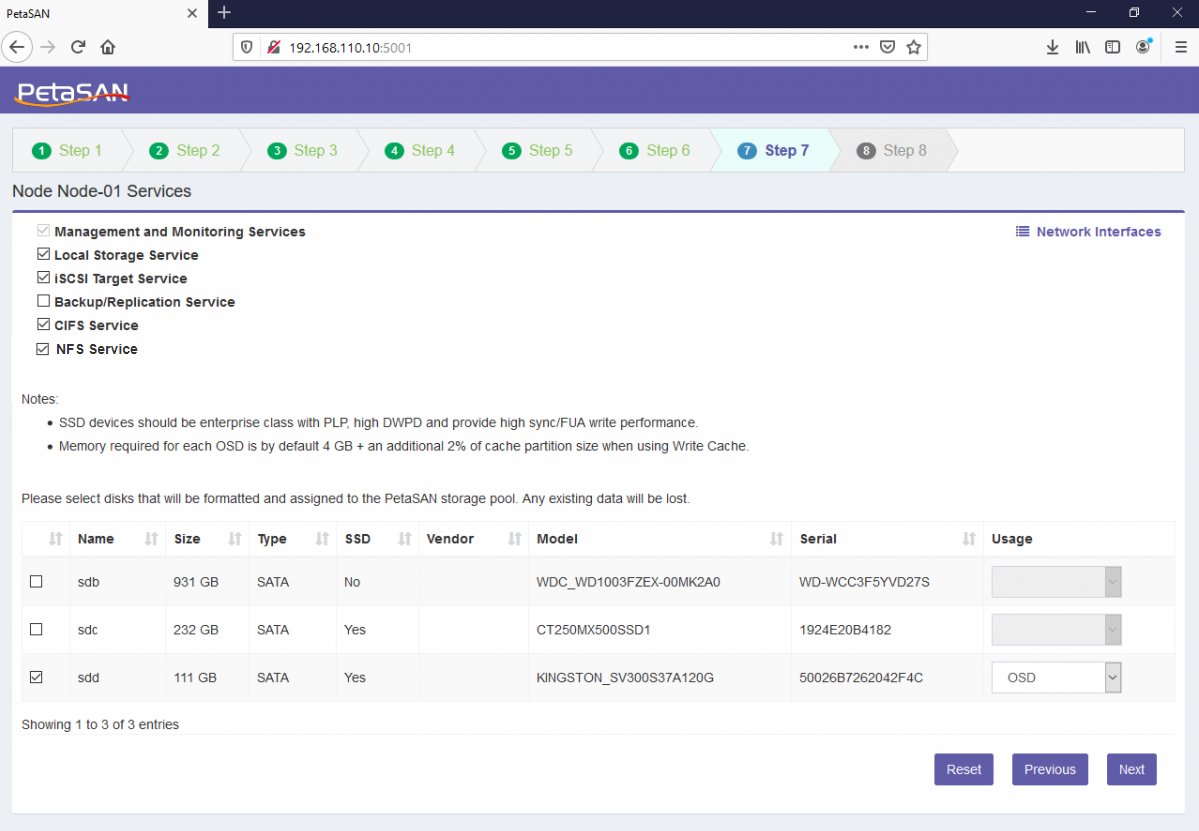Go to Step 8 in wizard

tap(892, 151)
